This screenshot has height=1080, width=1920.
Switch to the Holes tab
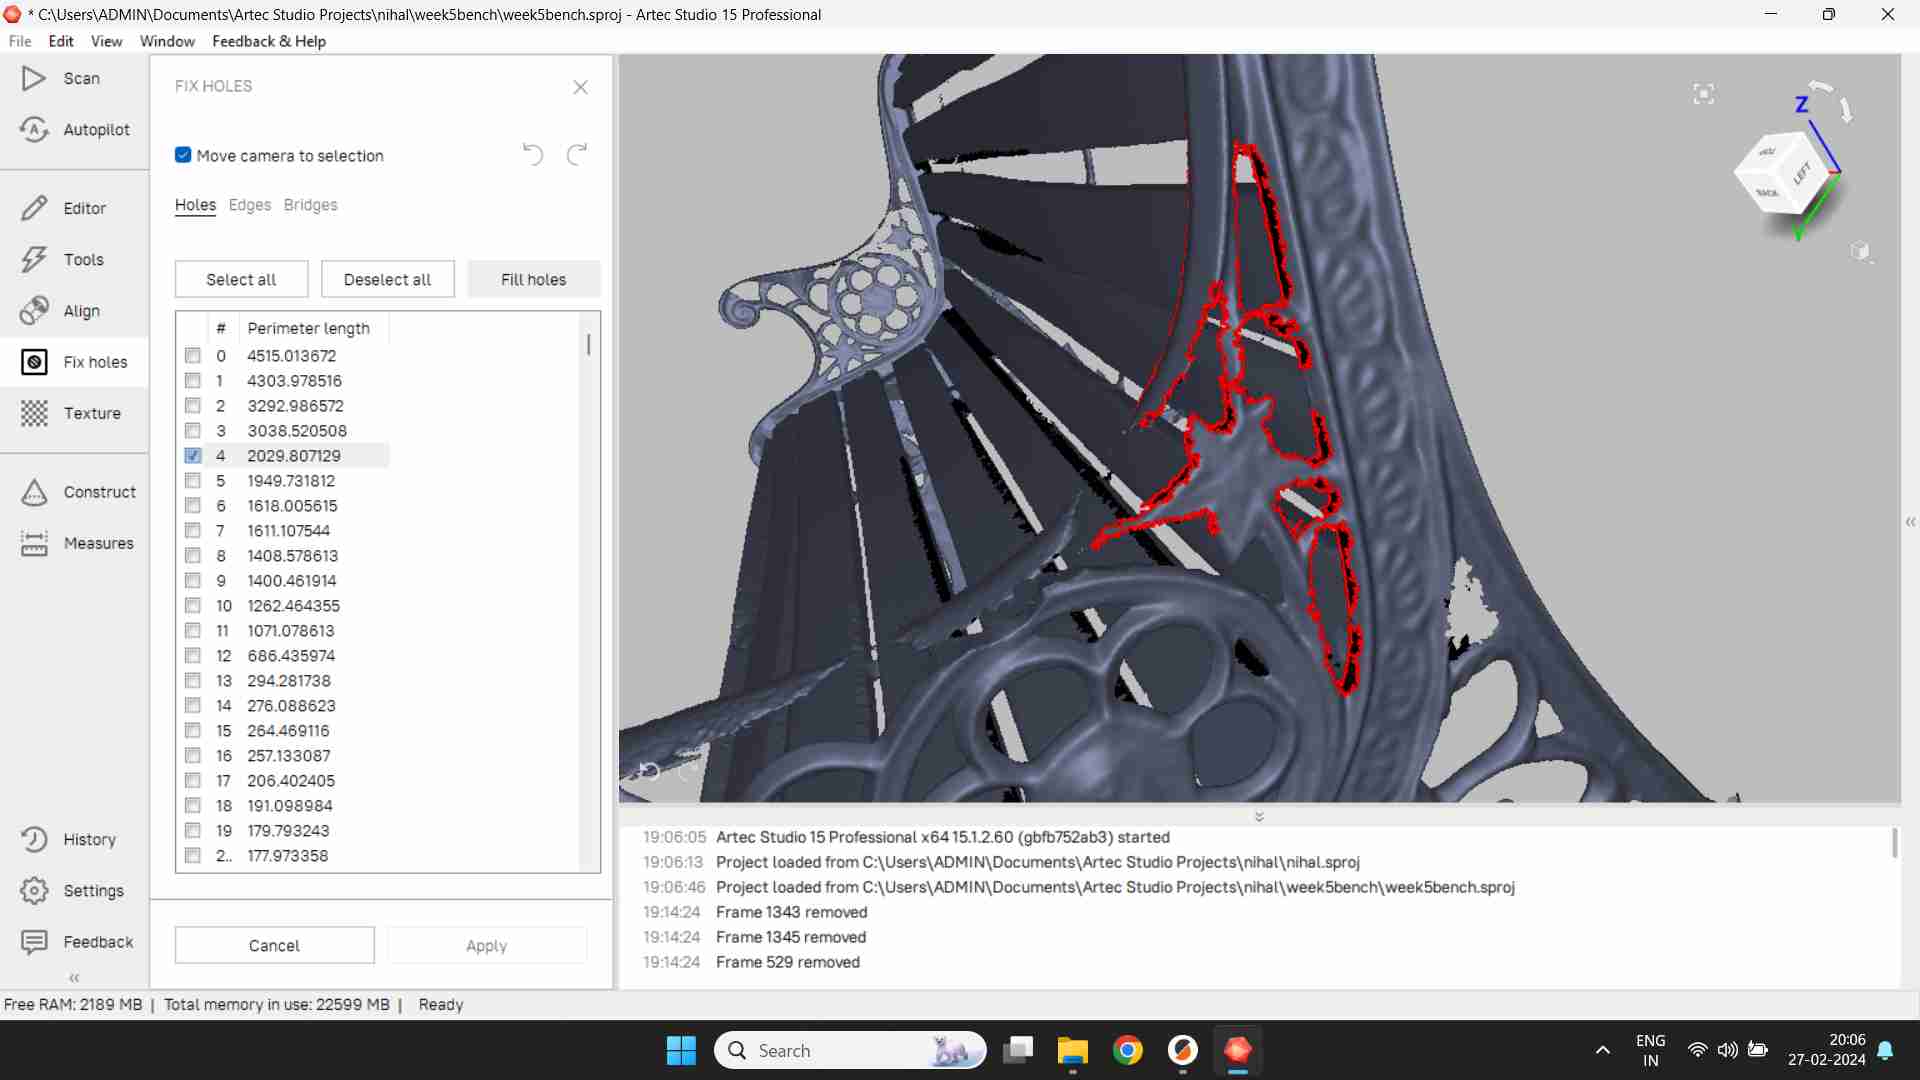pos(195,205)
